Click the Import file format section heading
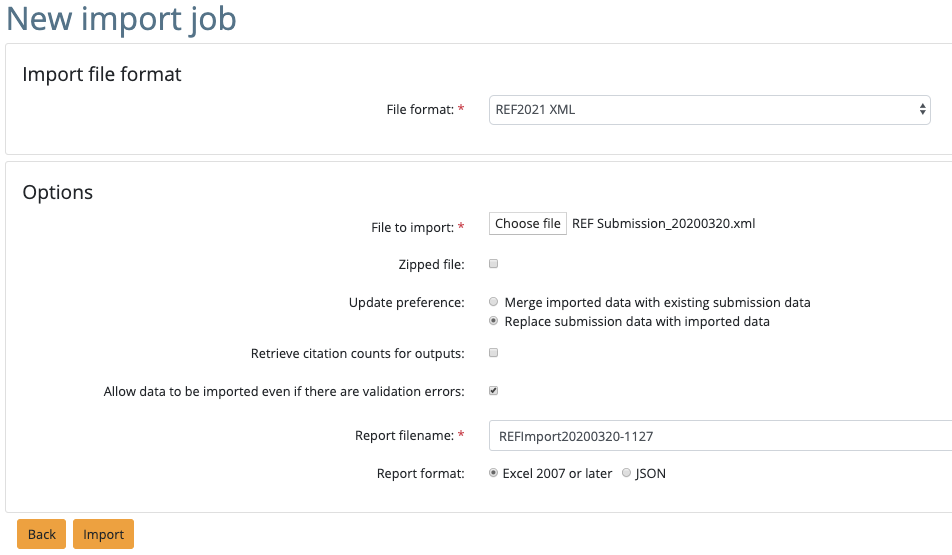The image size is (952, 555). (x=102, y=75)
